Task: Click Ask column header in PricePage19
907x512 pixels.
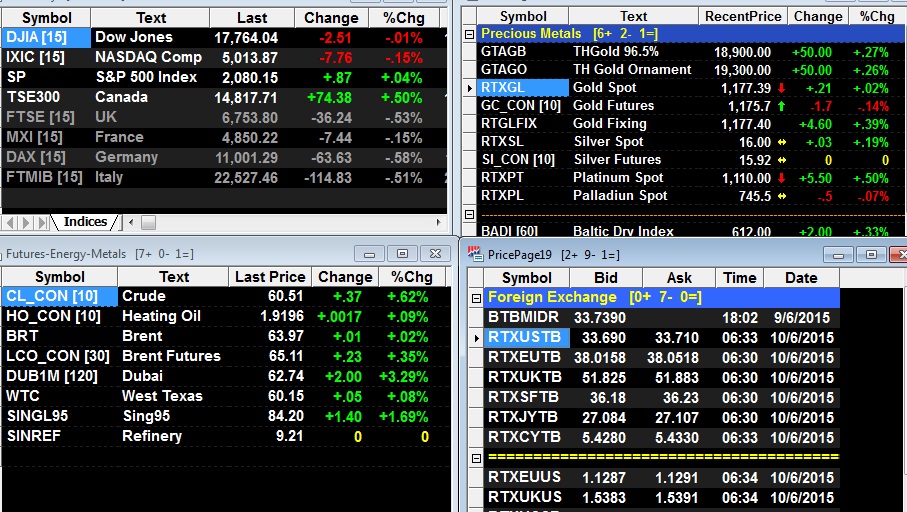Action: 679,278
